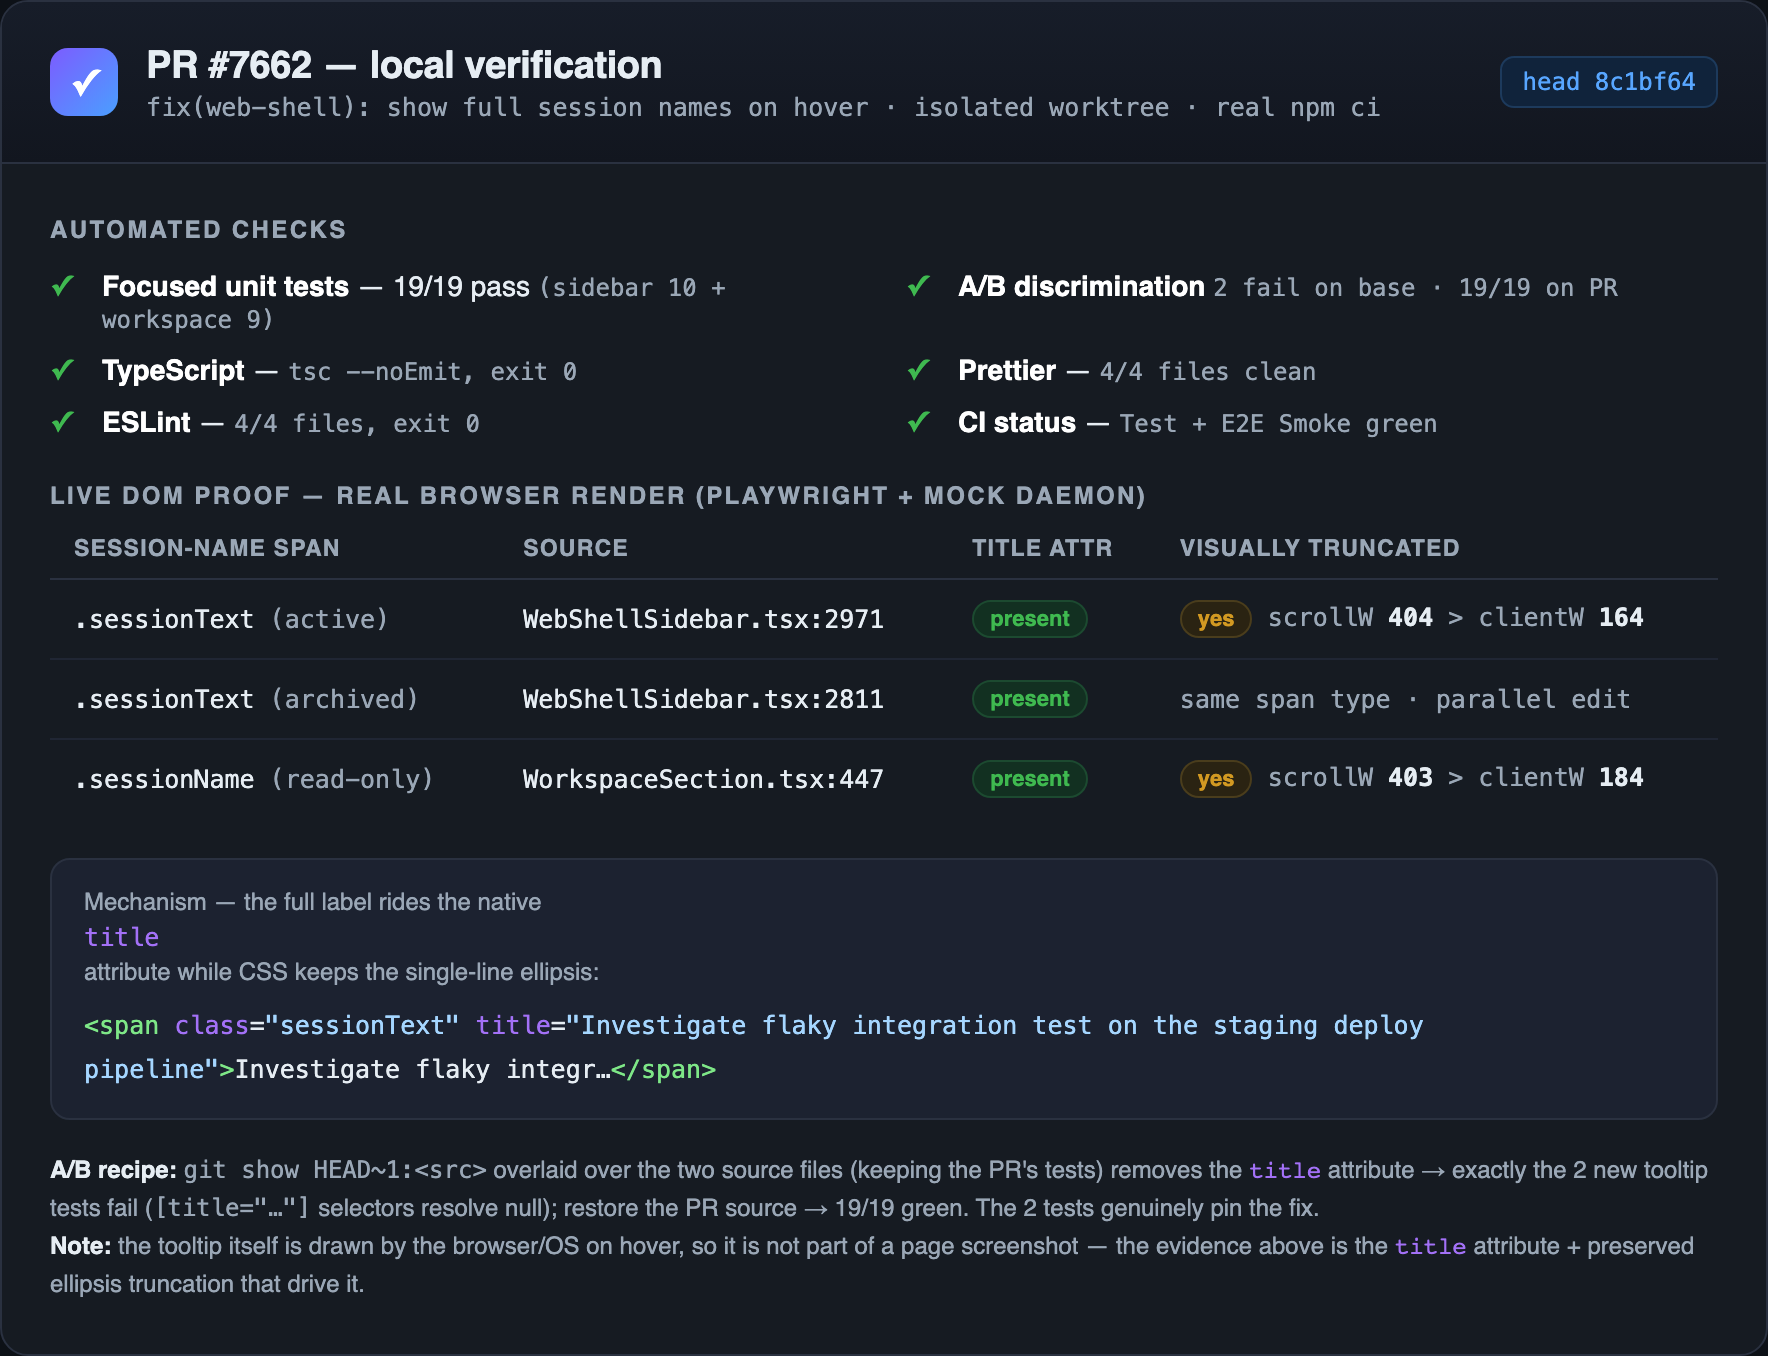
Task: Click the git show HEAD~1:<src> command text
Action: tap(335, 1170)
